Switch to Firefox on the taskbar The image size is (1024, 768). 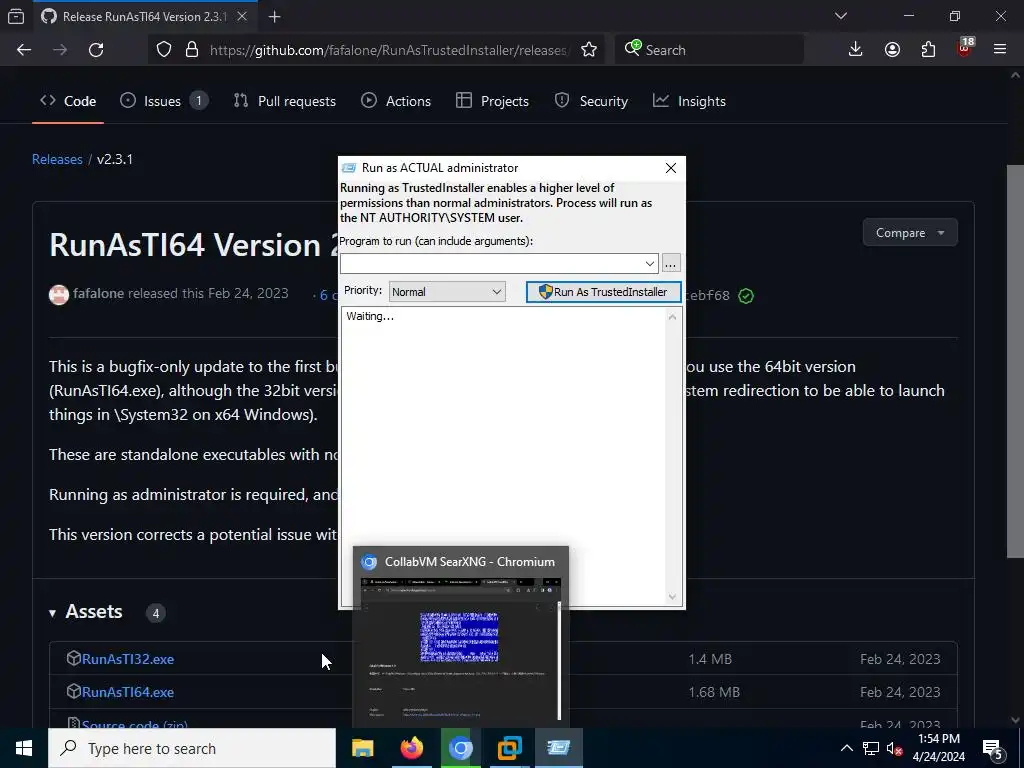pos(411,748)
